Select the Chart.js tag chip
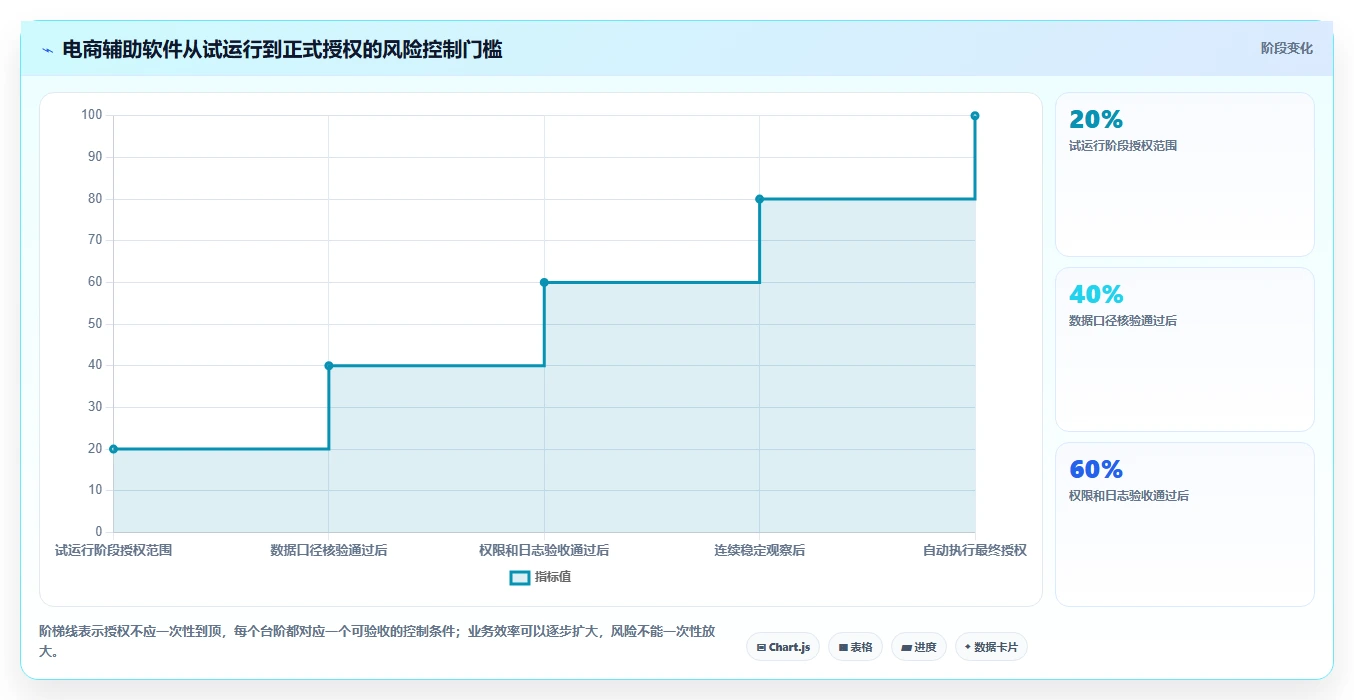Screen dimensions: 1354x700 783,647
